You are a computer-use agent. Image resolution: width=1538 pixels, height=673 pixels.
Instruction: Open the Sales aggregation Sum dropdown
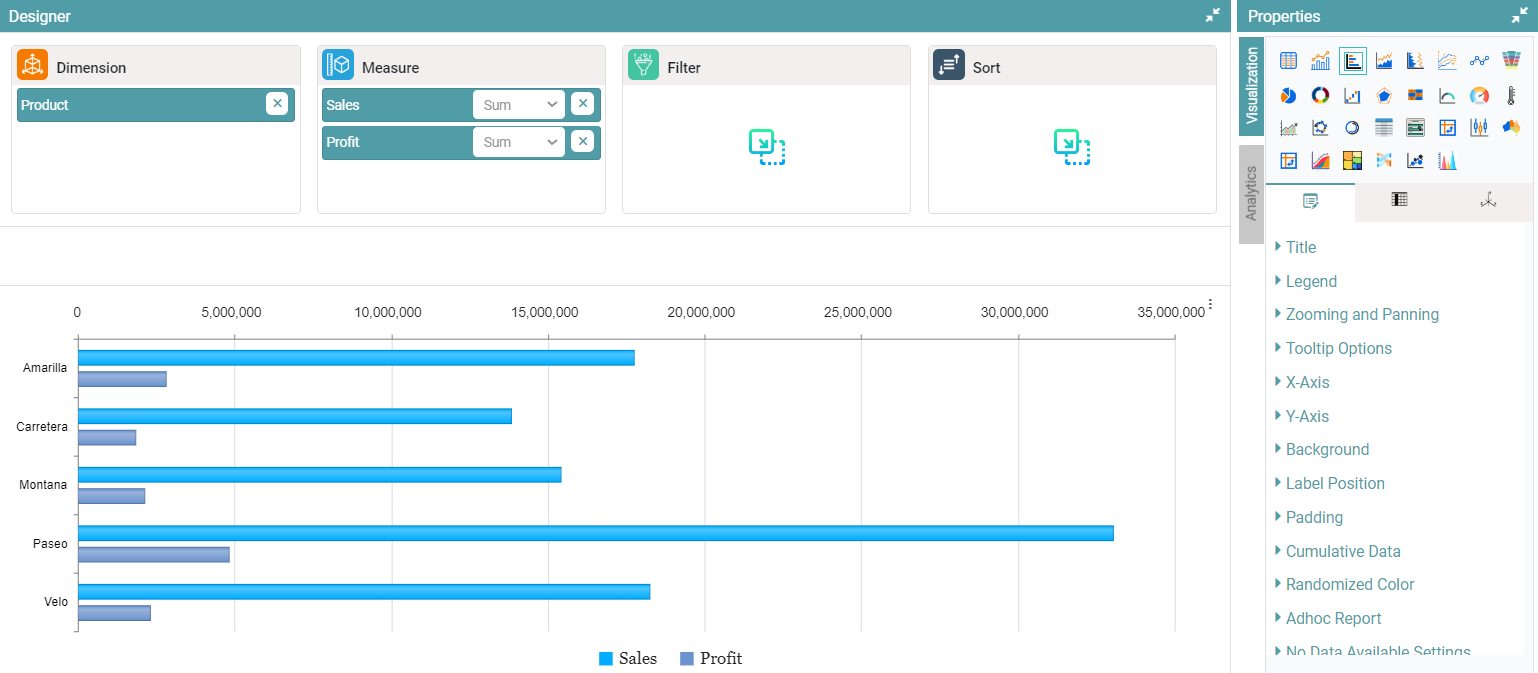point(519,105)
